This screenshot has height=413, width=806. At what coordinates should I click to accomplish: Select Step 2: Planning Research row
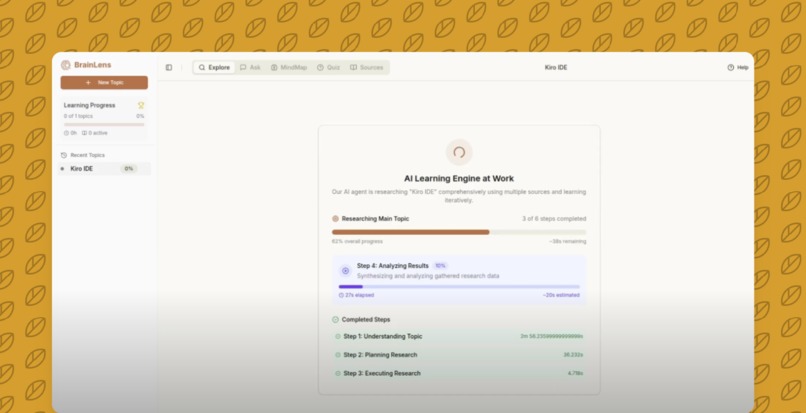coord(459,355)
